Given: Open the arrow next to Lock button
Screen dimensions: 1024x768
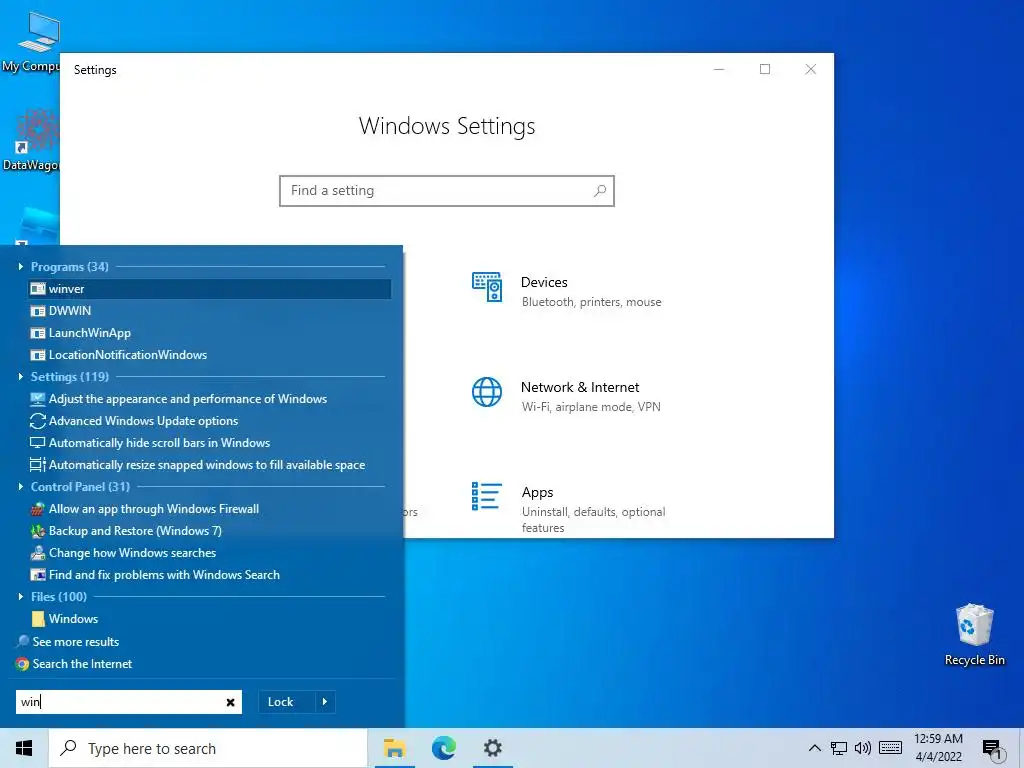Looking at the screenshot, I should coord(325,702).
